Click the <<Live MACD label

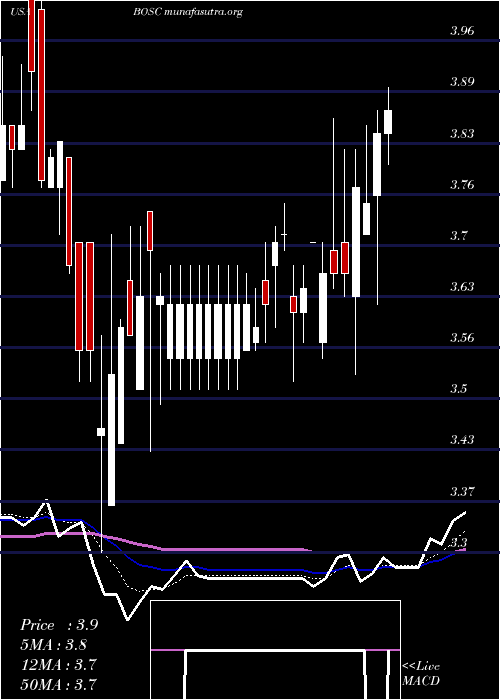pos(421,674)
